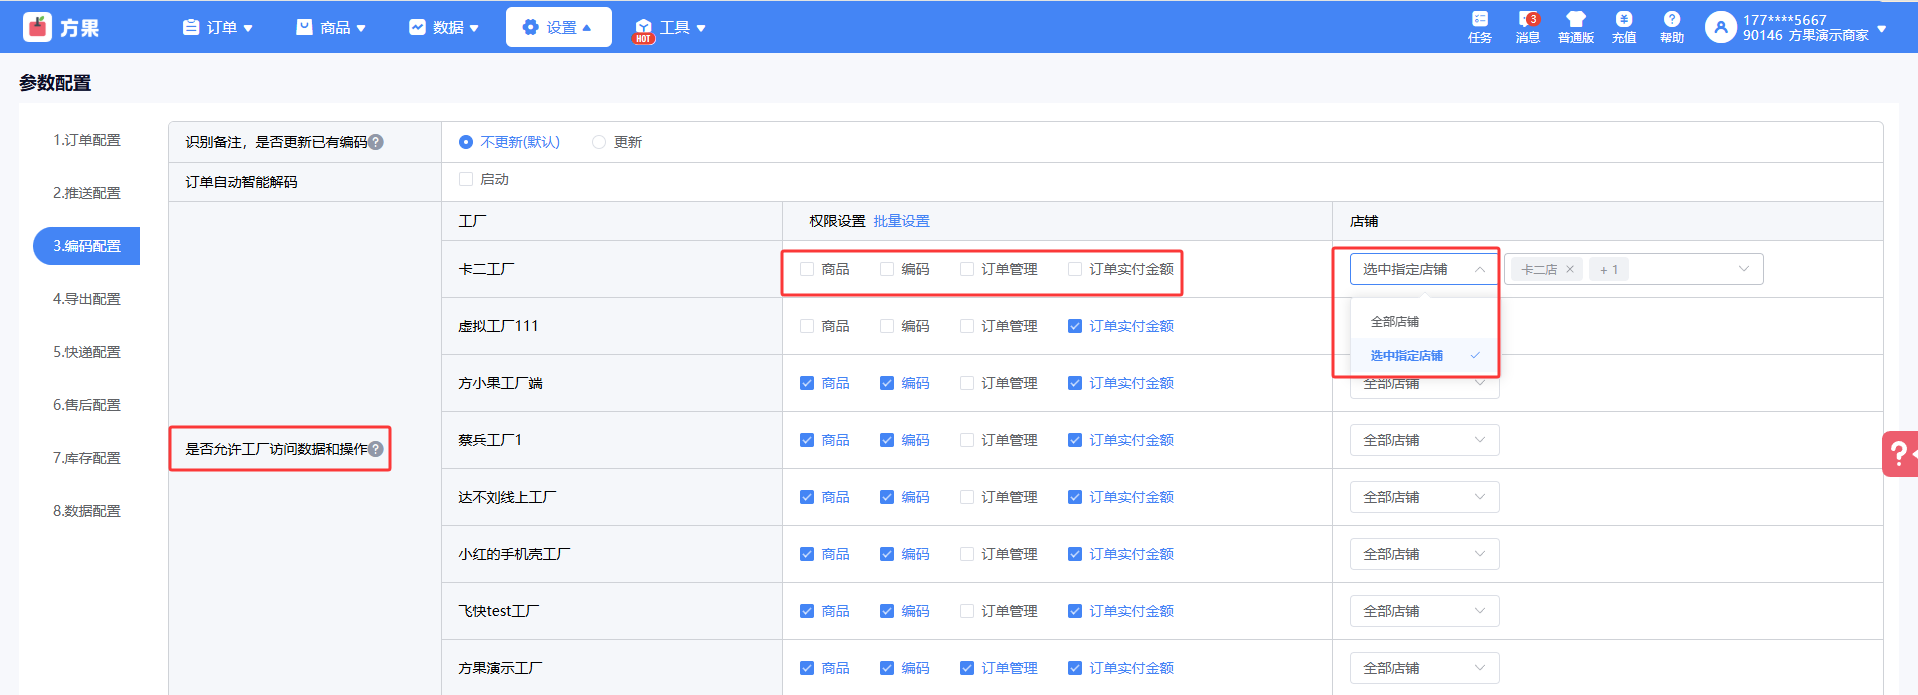Enable the 启动 checkbox for smart decoding
Image resolution: width=1918 pixels, height=695 pixels.
(466, 179)
